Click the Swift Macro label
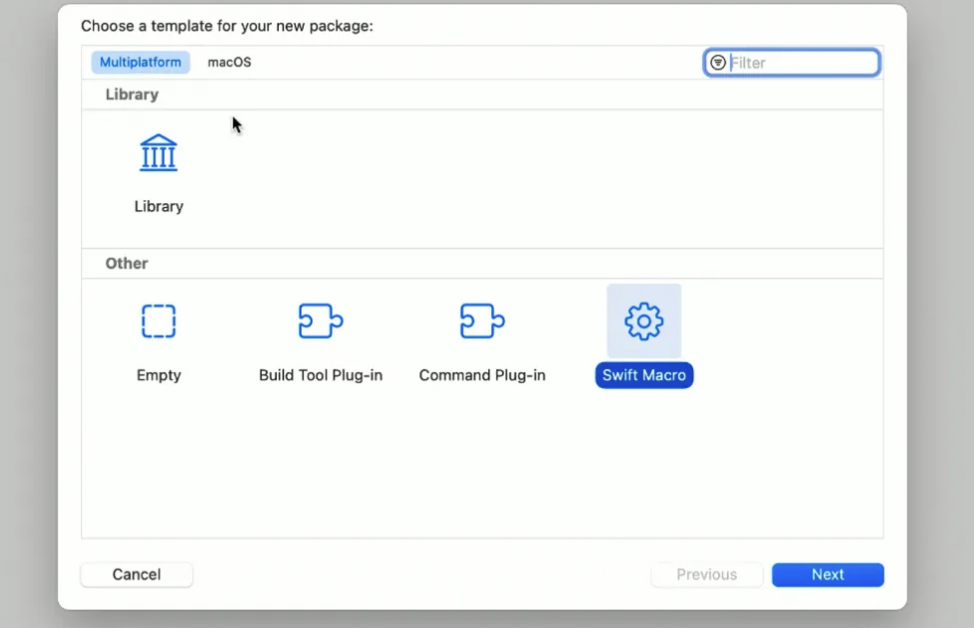Viewport: 974px width, 628px height. click(x=644, y=375)
